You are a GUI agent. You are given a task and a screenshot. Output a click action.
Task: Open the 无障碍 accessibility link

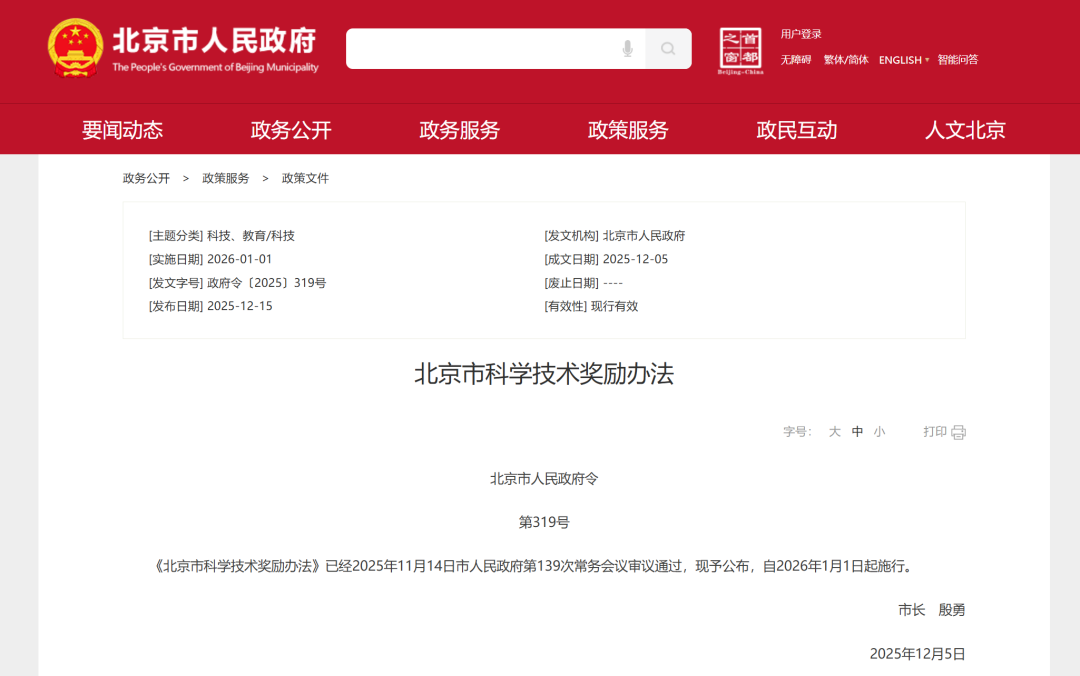(x=796, y=60)
